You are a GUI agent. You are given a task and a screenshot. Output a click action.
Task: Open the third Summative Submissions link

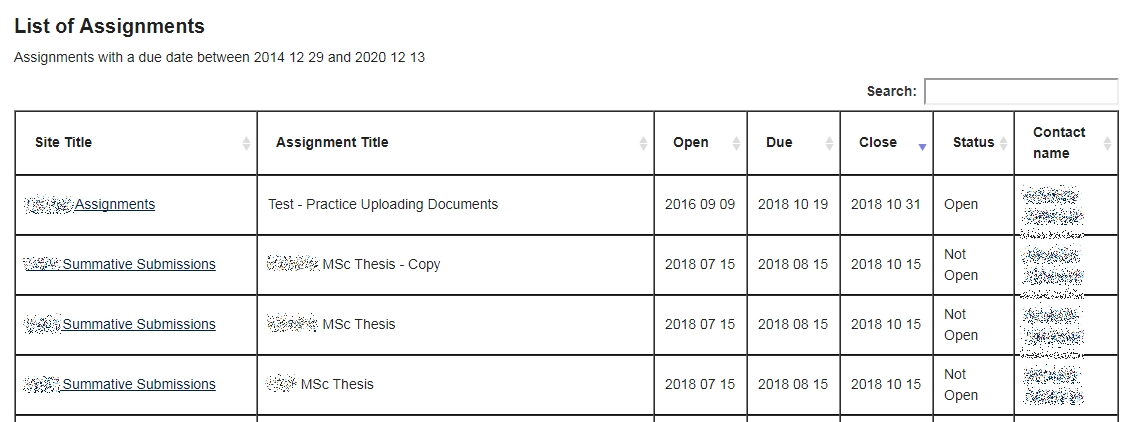(x=139, y=385)
